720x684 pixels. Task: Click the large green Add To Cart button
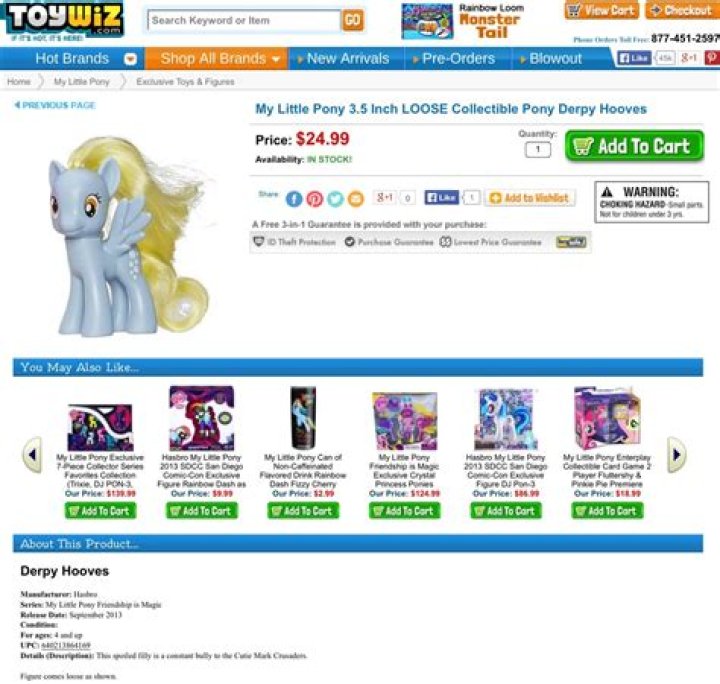634,146
